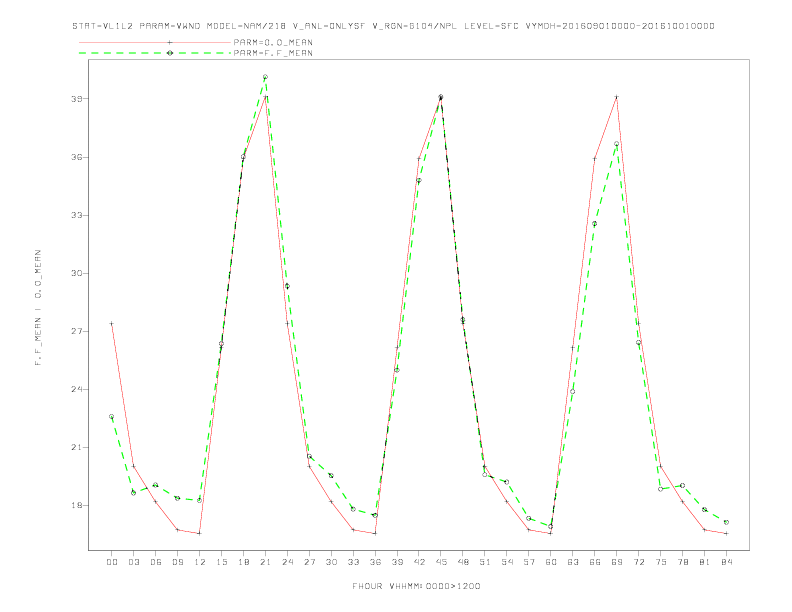The height and width of the screenshot is (612, 792).
Task: Click the x-axis forecast hour label 36
Action: (x=375, y=562)
